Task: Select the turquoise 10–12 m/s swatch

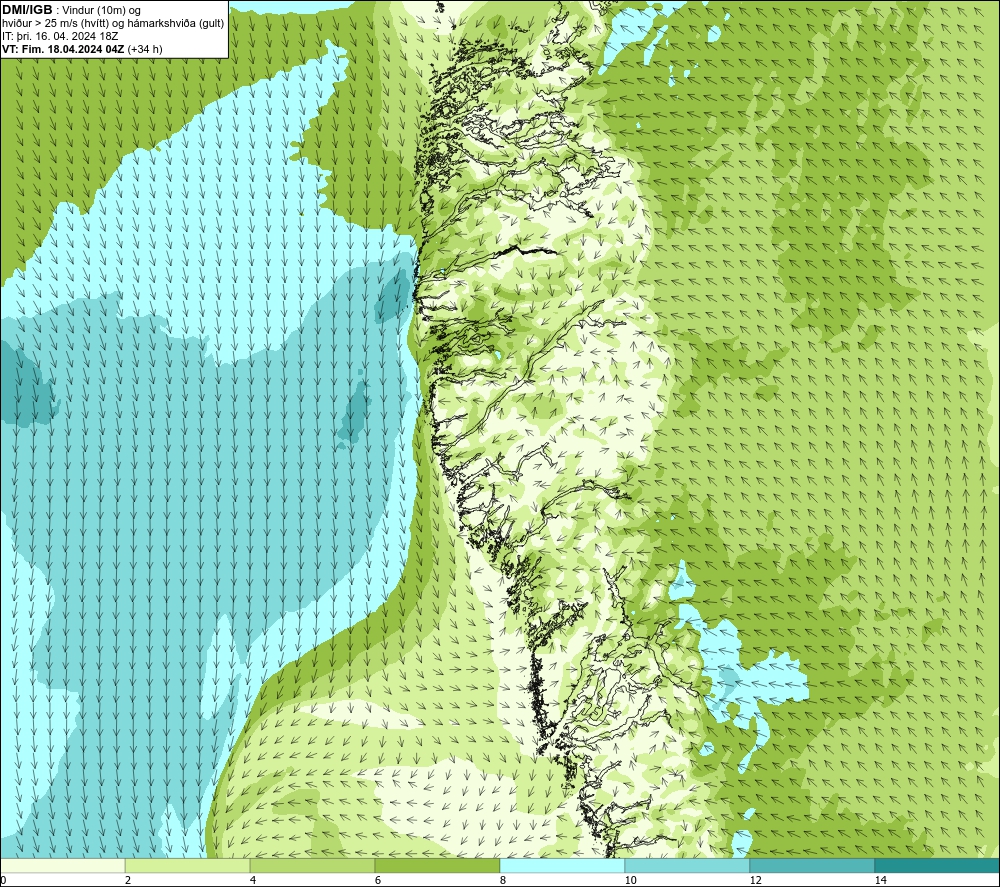Action: 688,865
